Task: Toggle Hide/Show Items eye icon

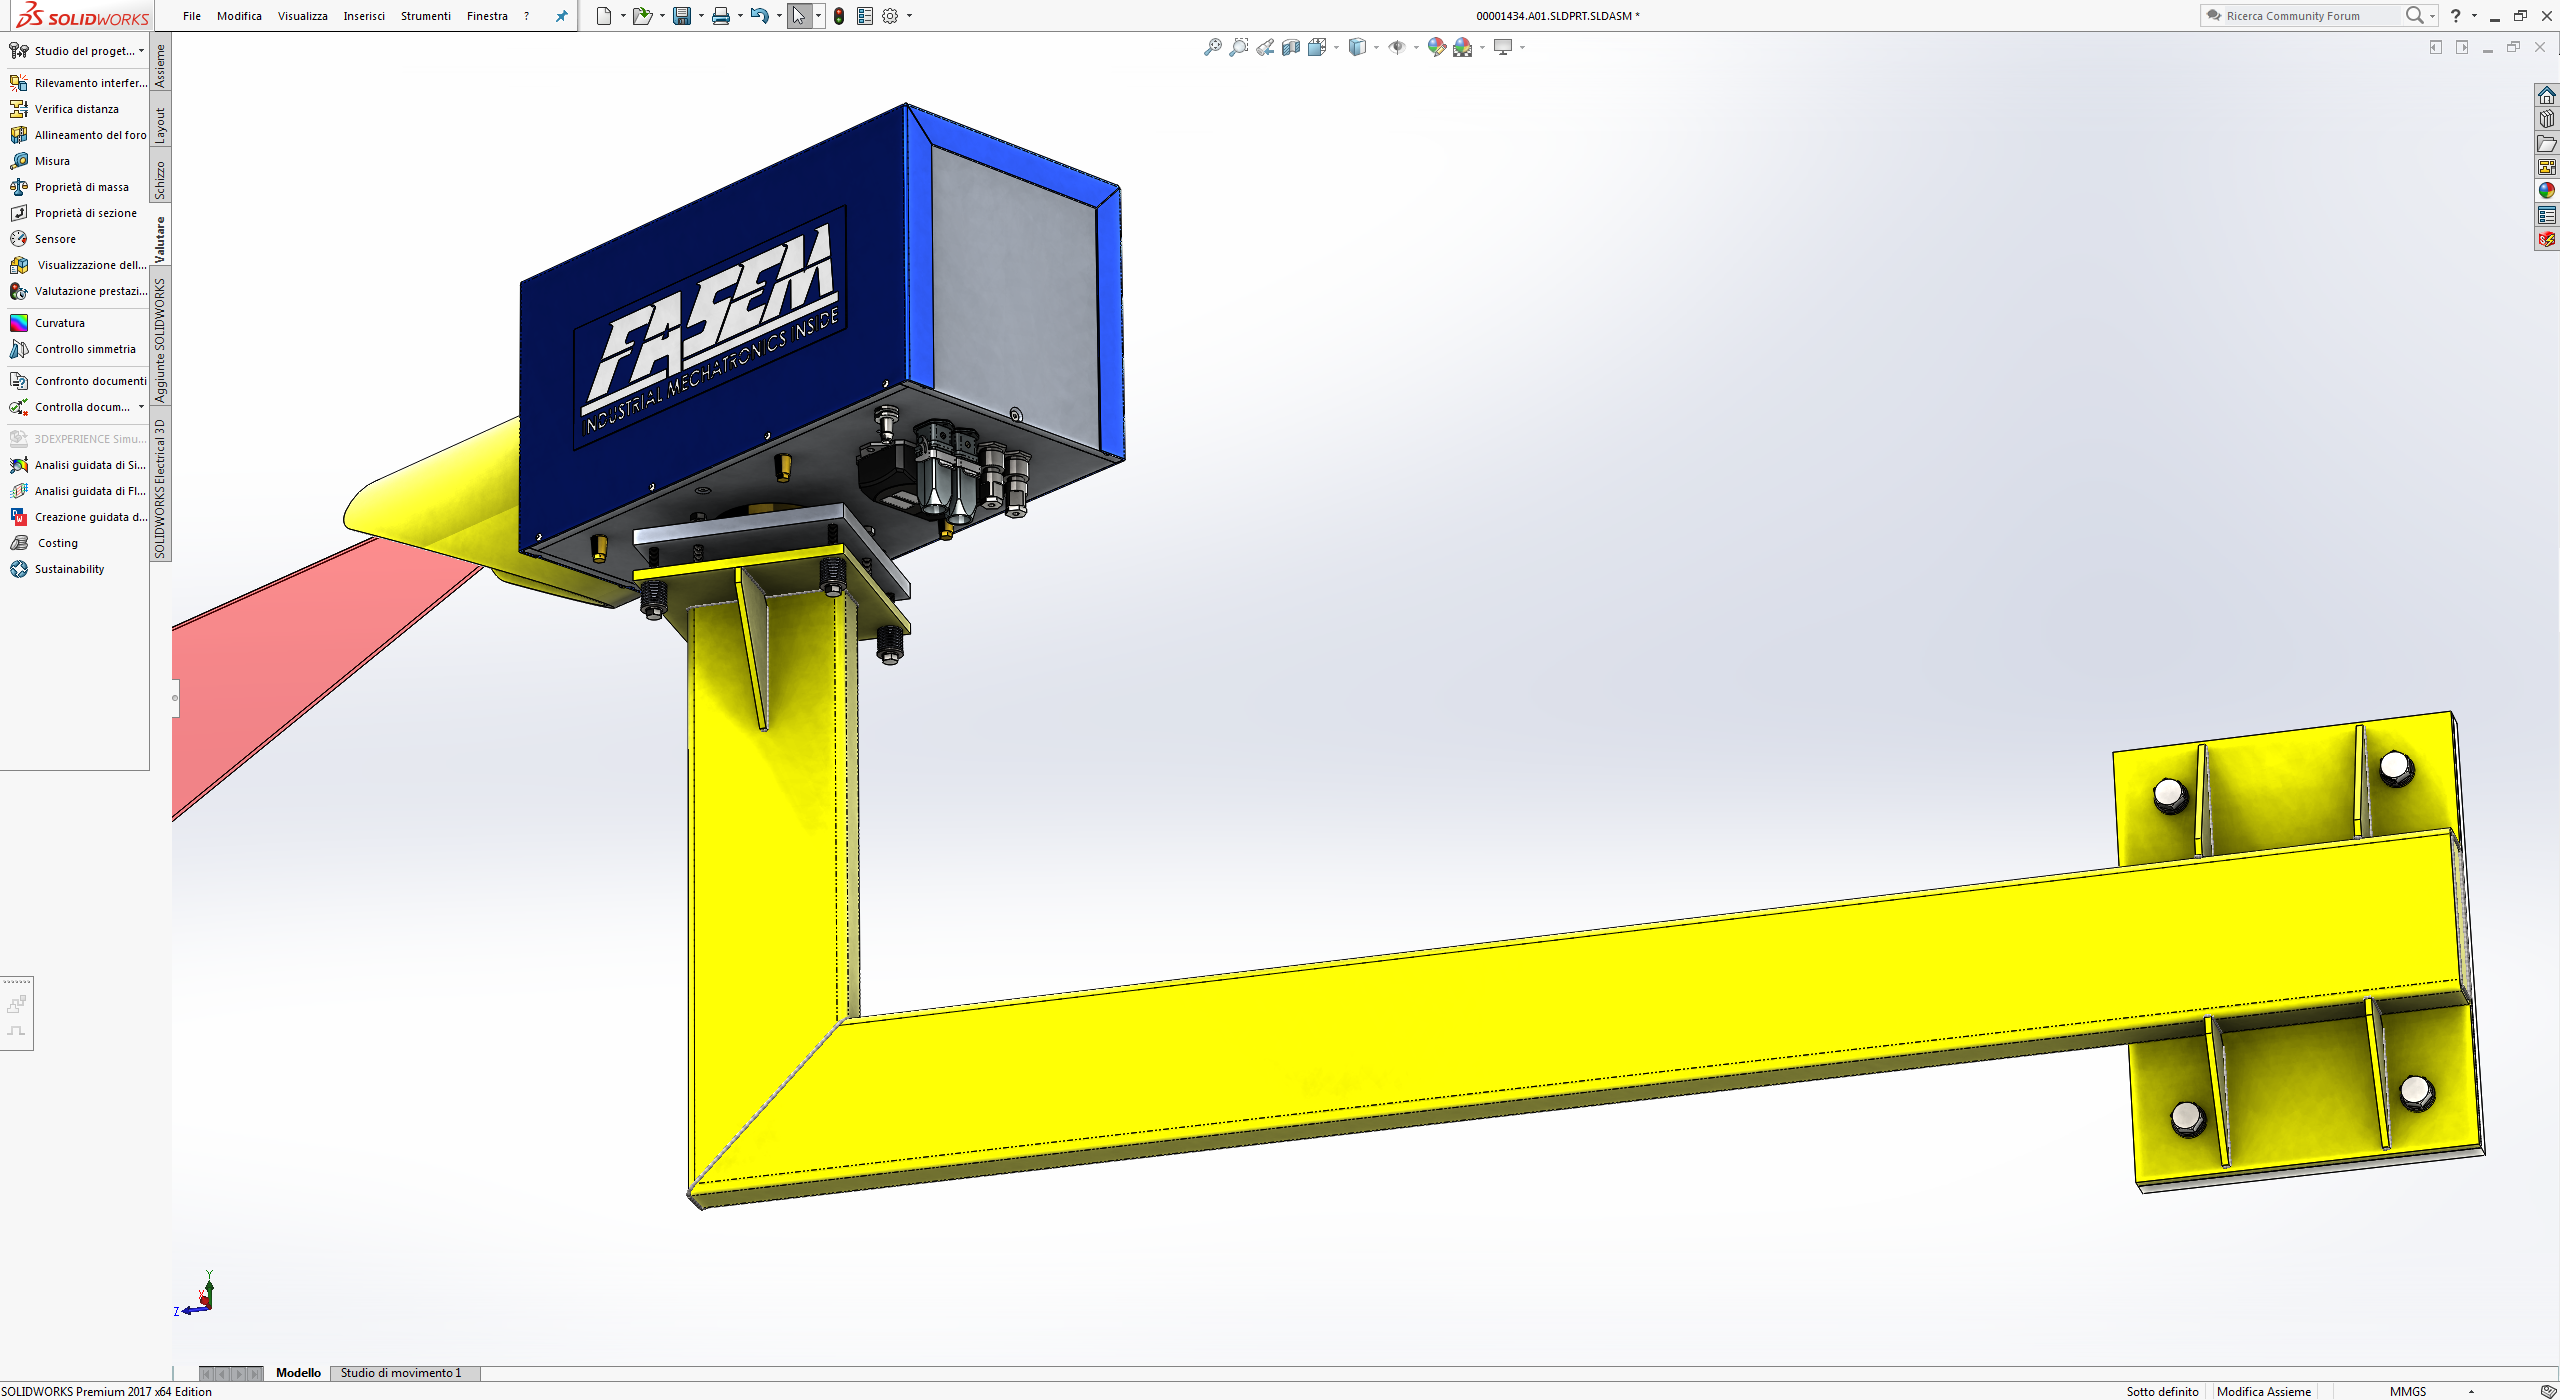Action: [x=1397, y=47]
